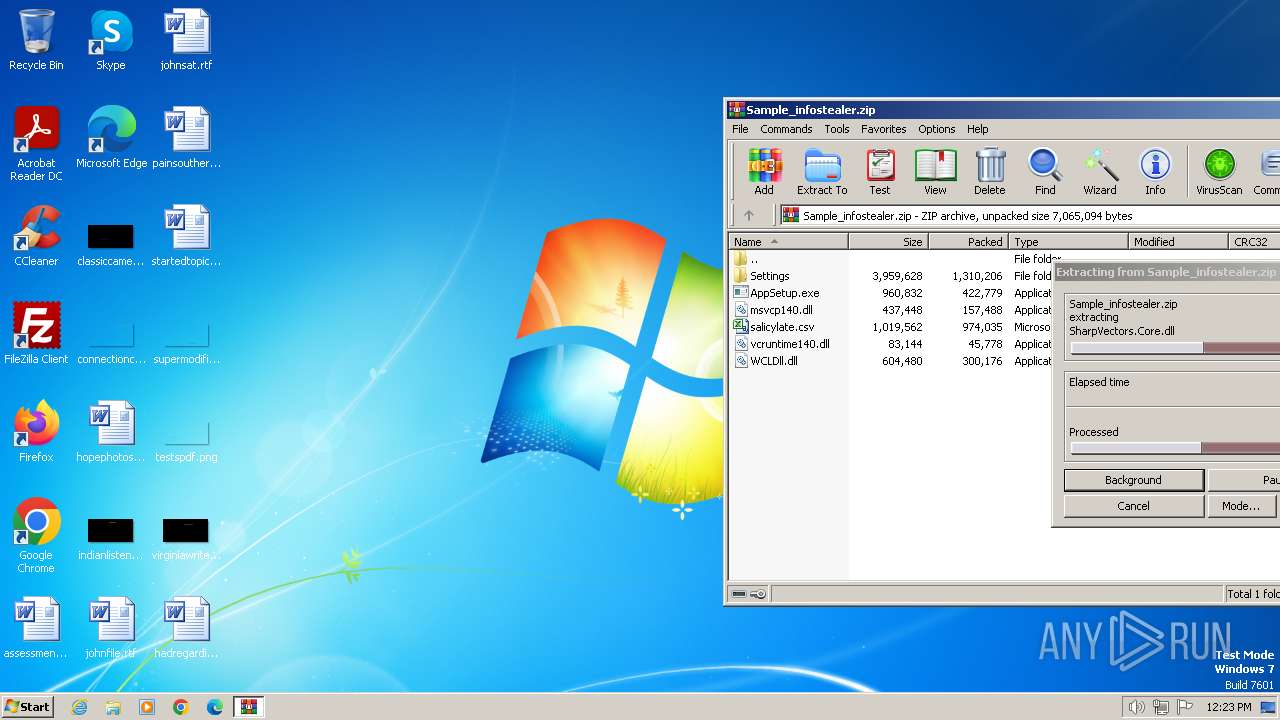Run the VirusScan tool
Image resolution: width=1280 pixels, height=720 pixels.
point(1219,171)
